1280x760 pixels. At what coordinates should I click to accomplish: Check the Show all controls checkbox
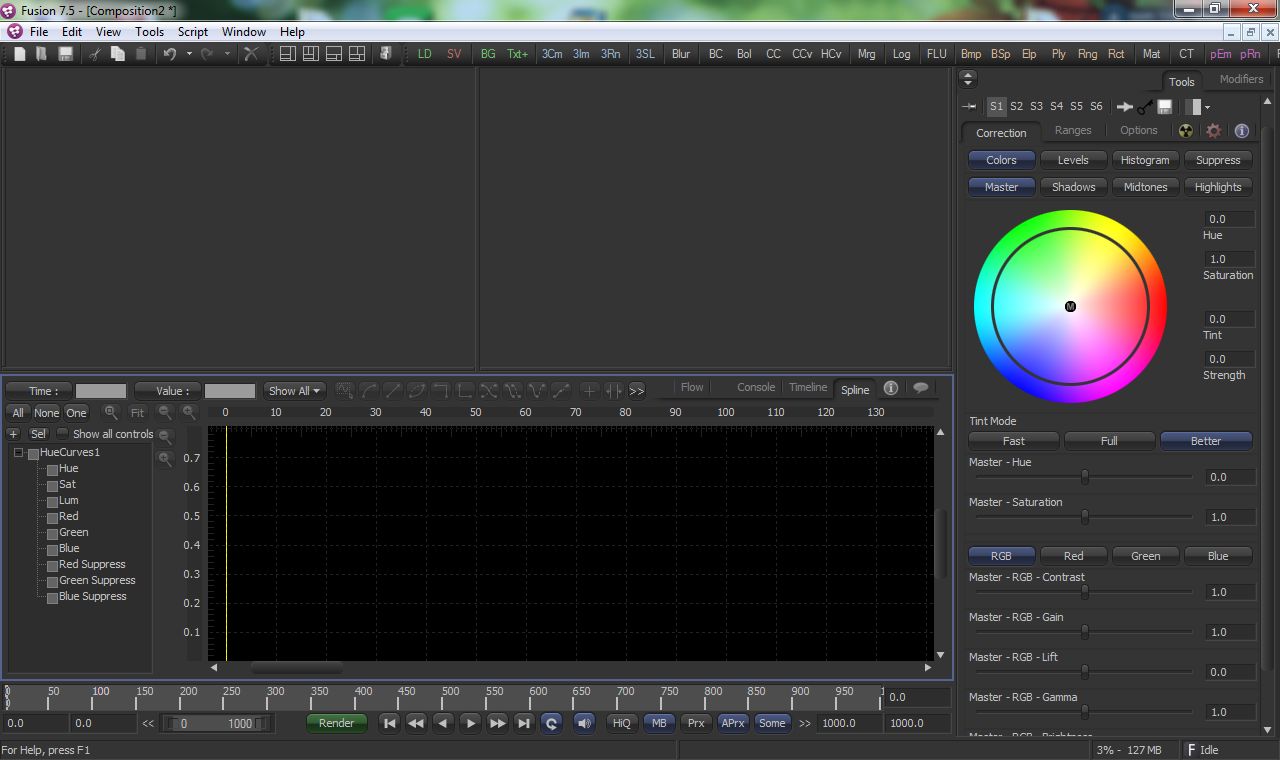click(x=62, y=434)
